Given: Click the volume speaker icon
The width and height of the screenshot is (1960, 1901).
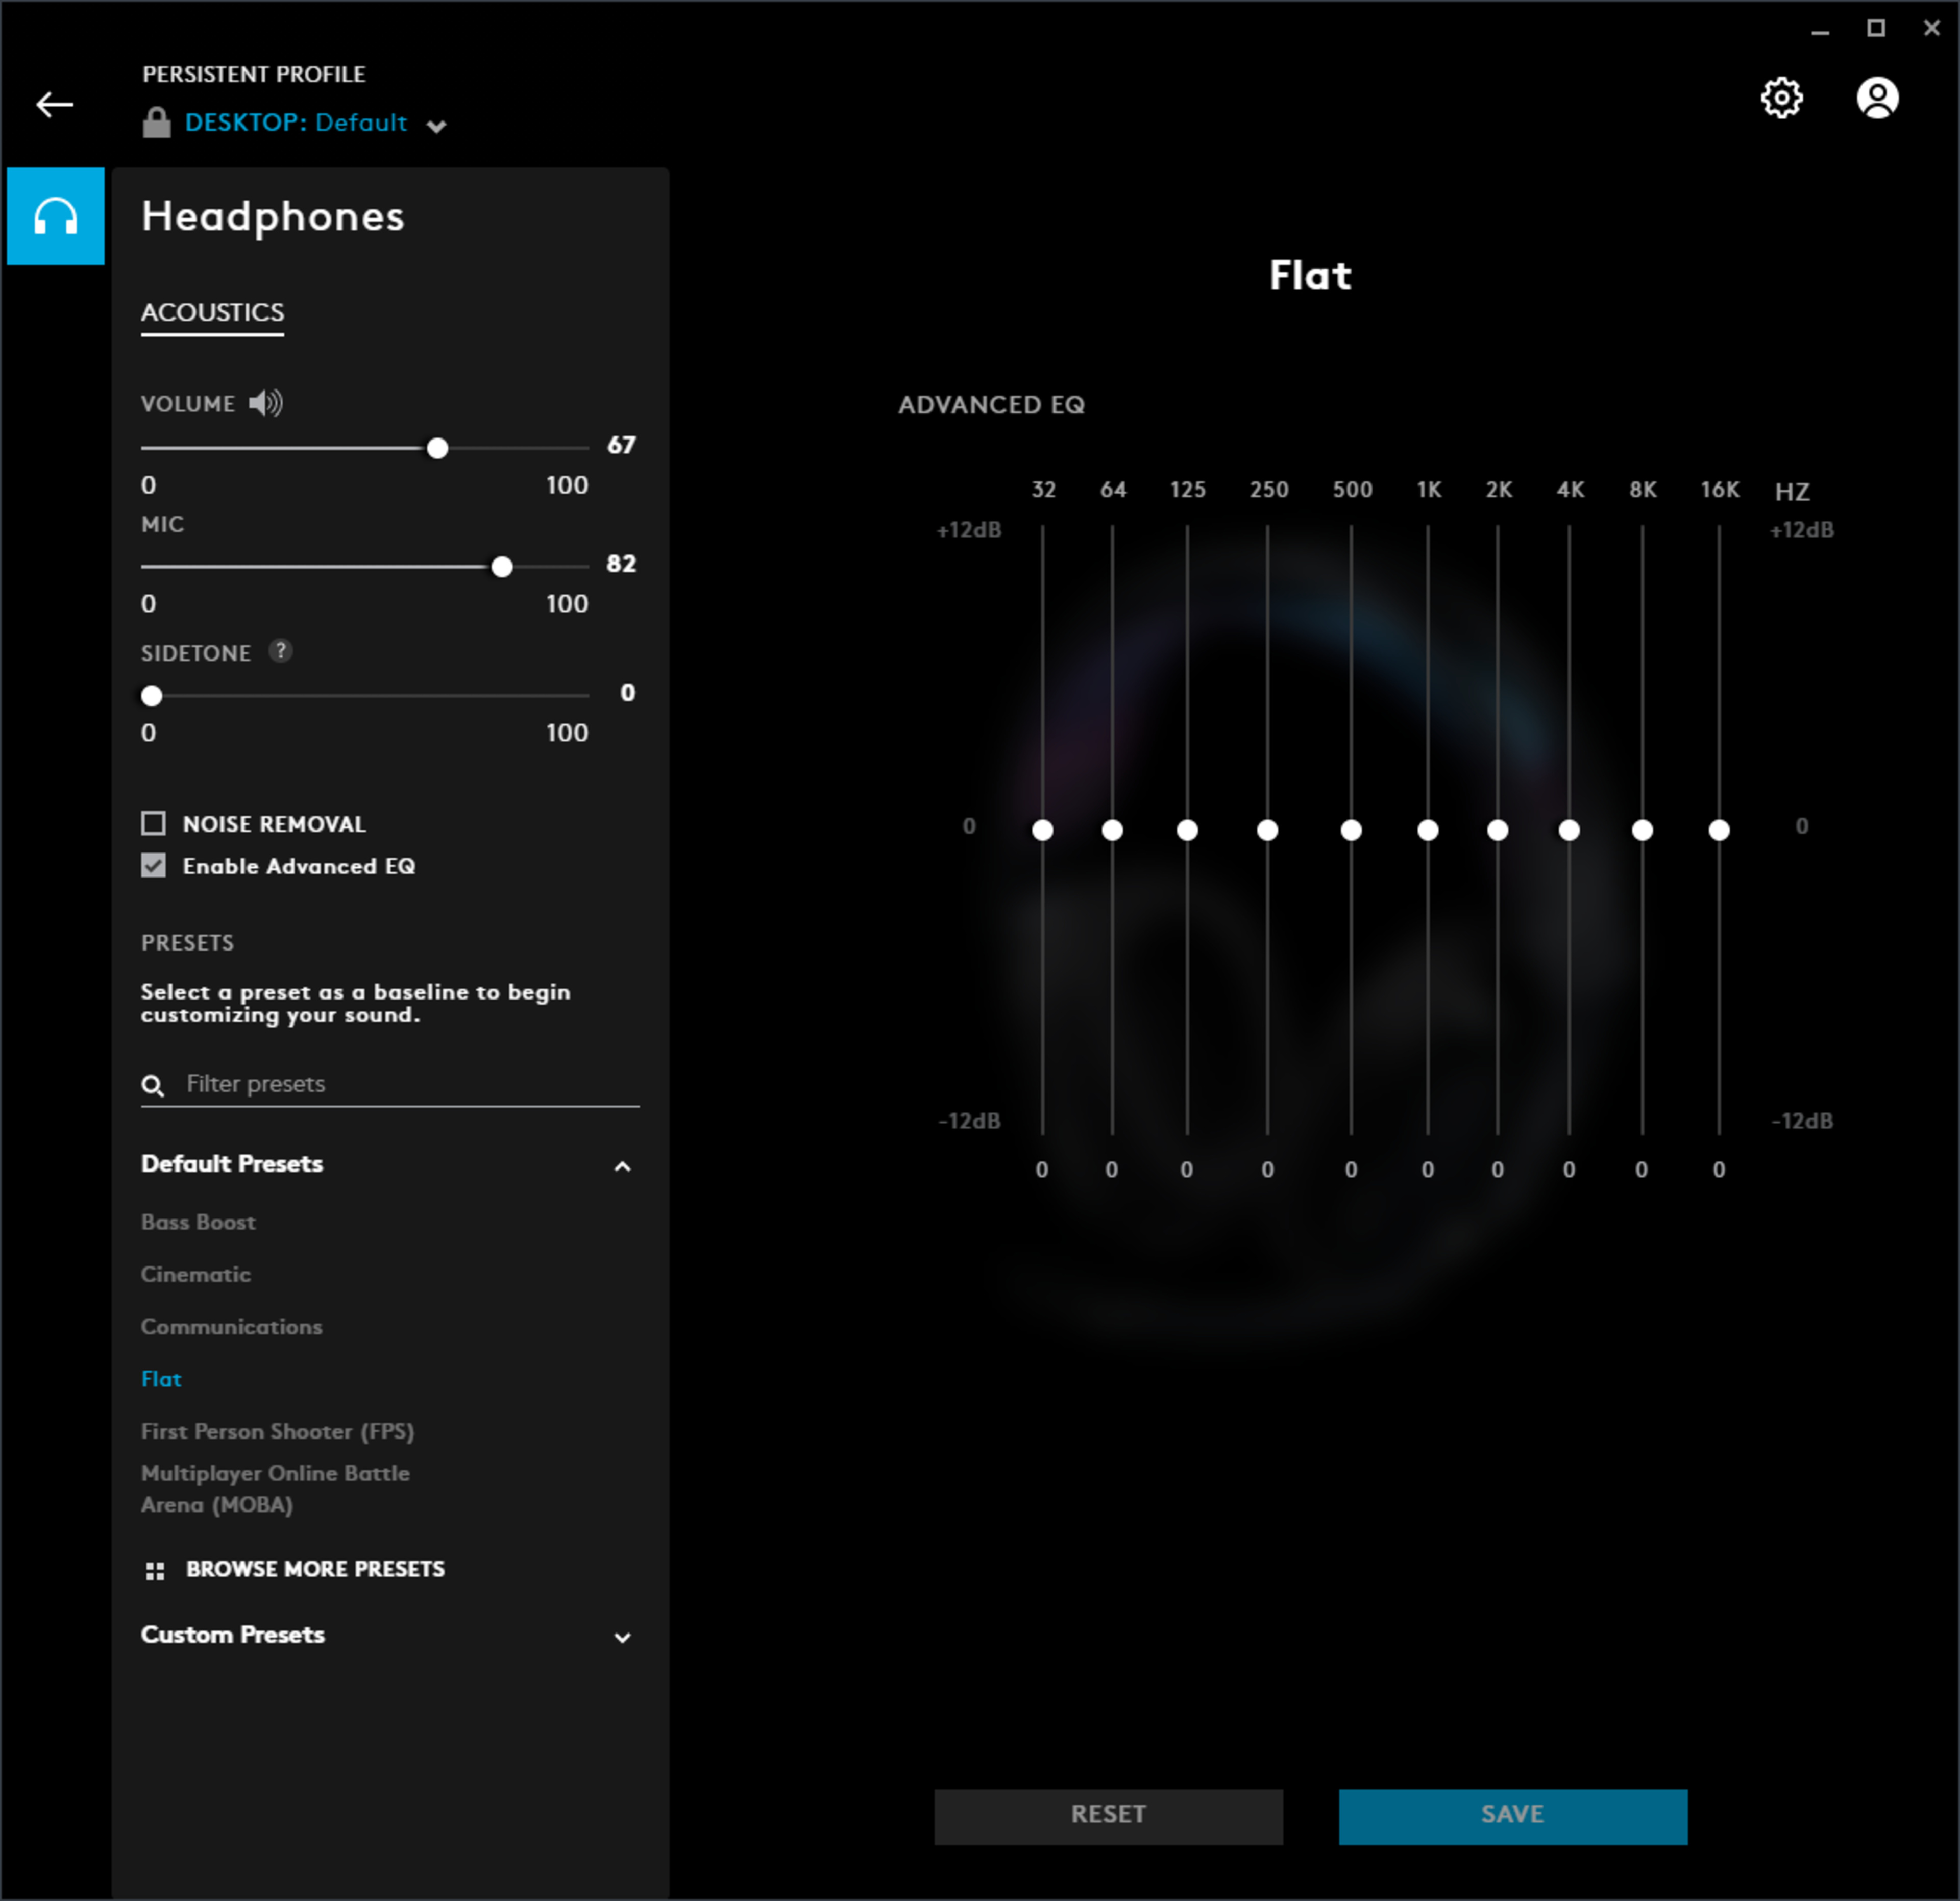Looking at the screenshot, I should tap(266, 403).
